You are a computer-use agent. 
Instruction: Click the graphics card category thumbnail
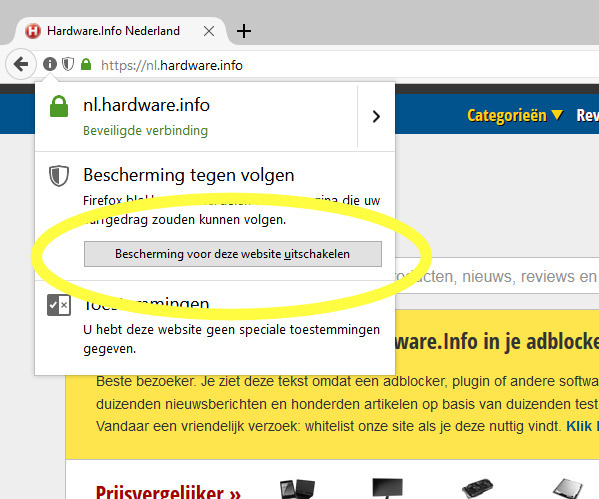[x=478, y=489]
